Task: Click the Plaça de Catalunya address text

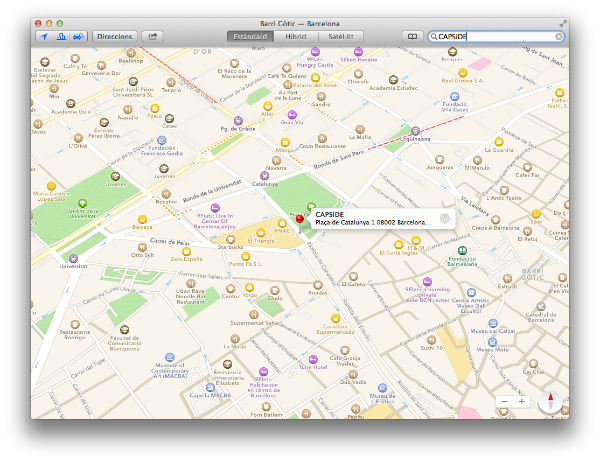Action: pyautogui.click(x=372, y=222)
